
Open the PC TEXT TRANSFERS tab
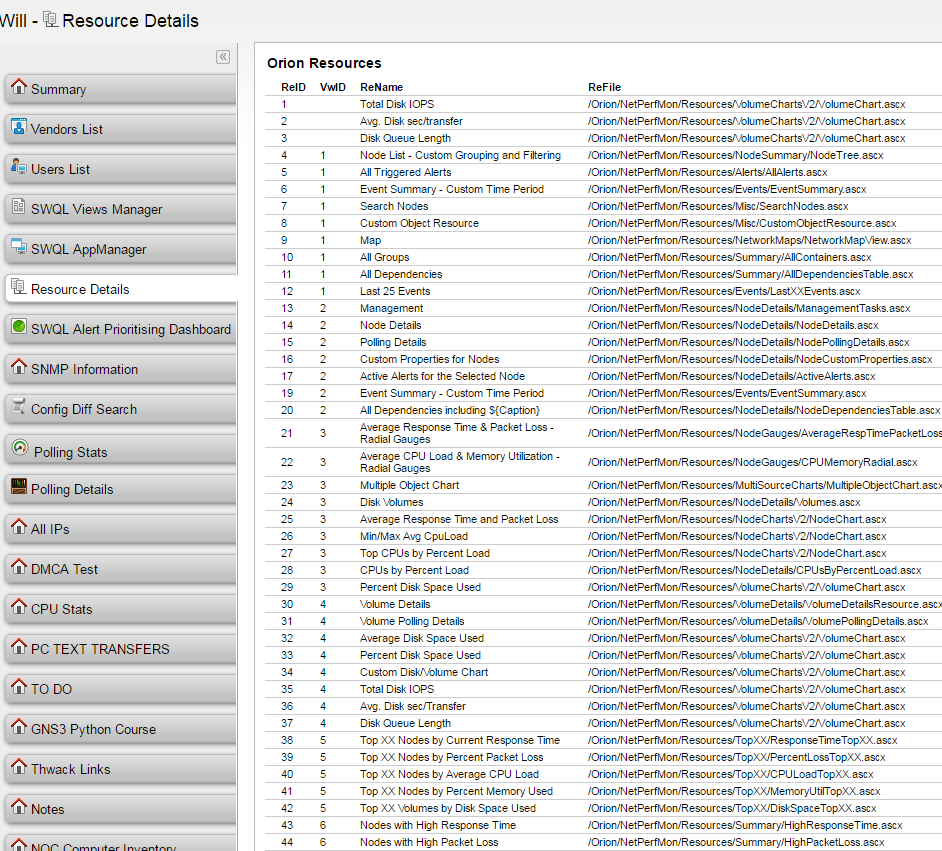(121, 649)
